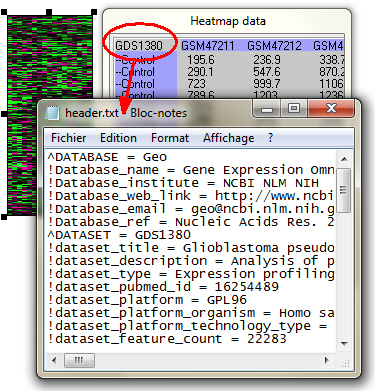The image size is (375, 391).
Task: Click the !Database_name line
Action: coord(191,170)
